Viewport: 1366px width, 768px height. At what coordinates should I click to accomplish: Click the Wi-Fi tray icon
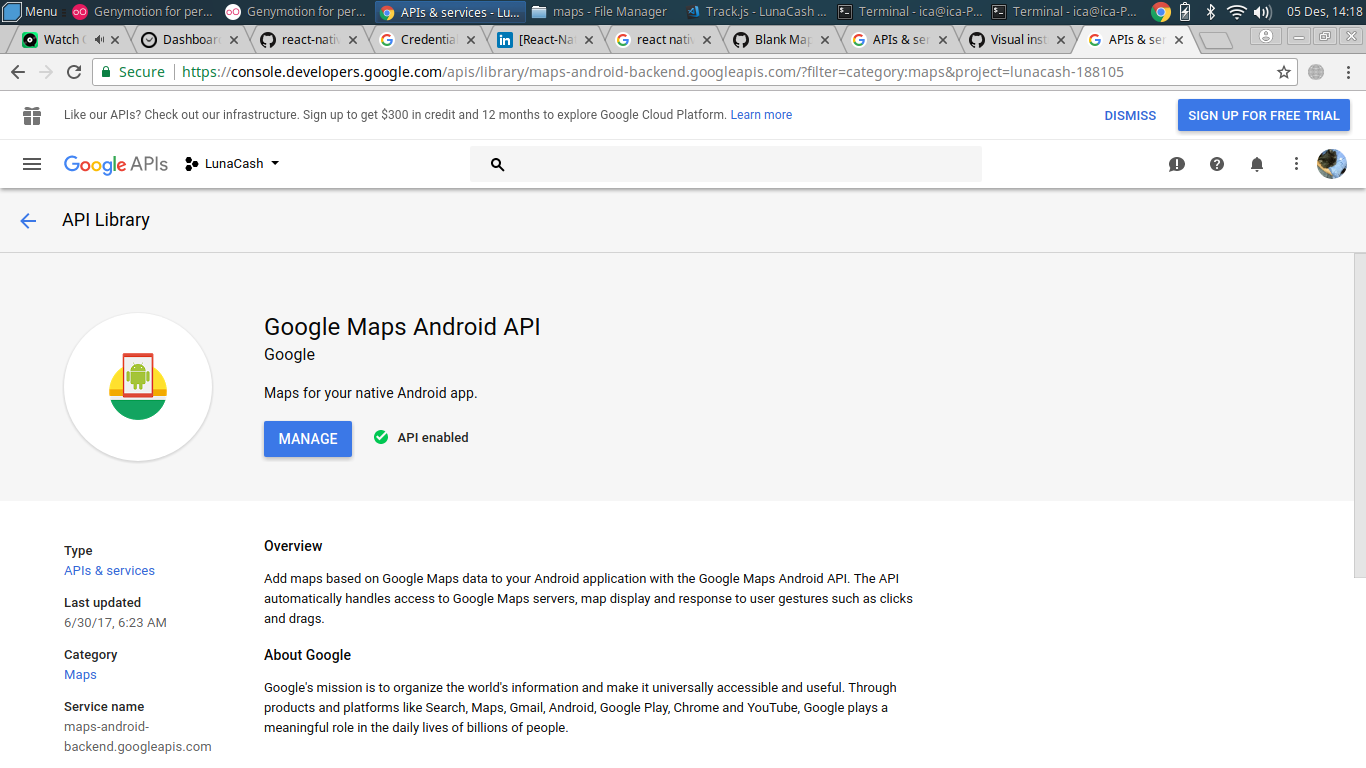pyautogui.click(x=1237, y=12)
